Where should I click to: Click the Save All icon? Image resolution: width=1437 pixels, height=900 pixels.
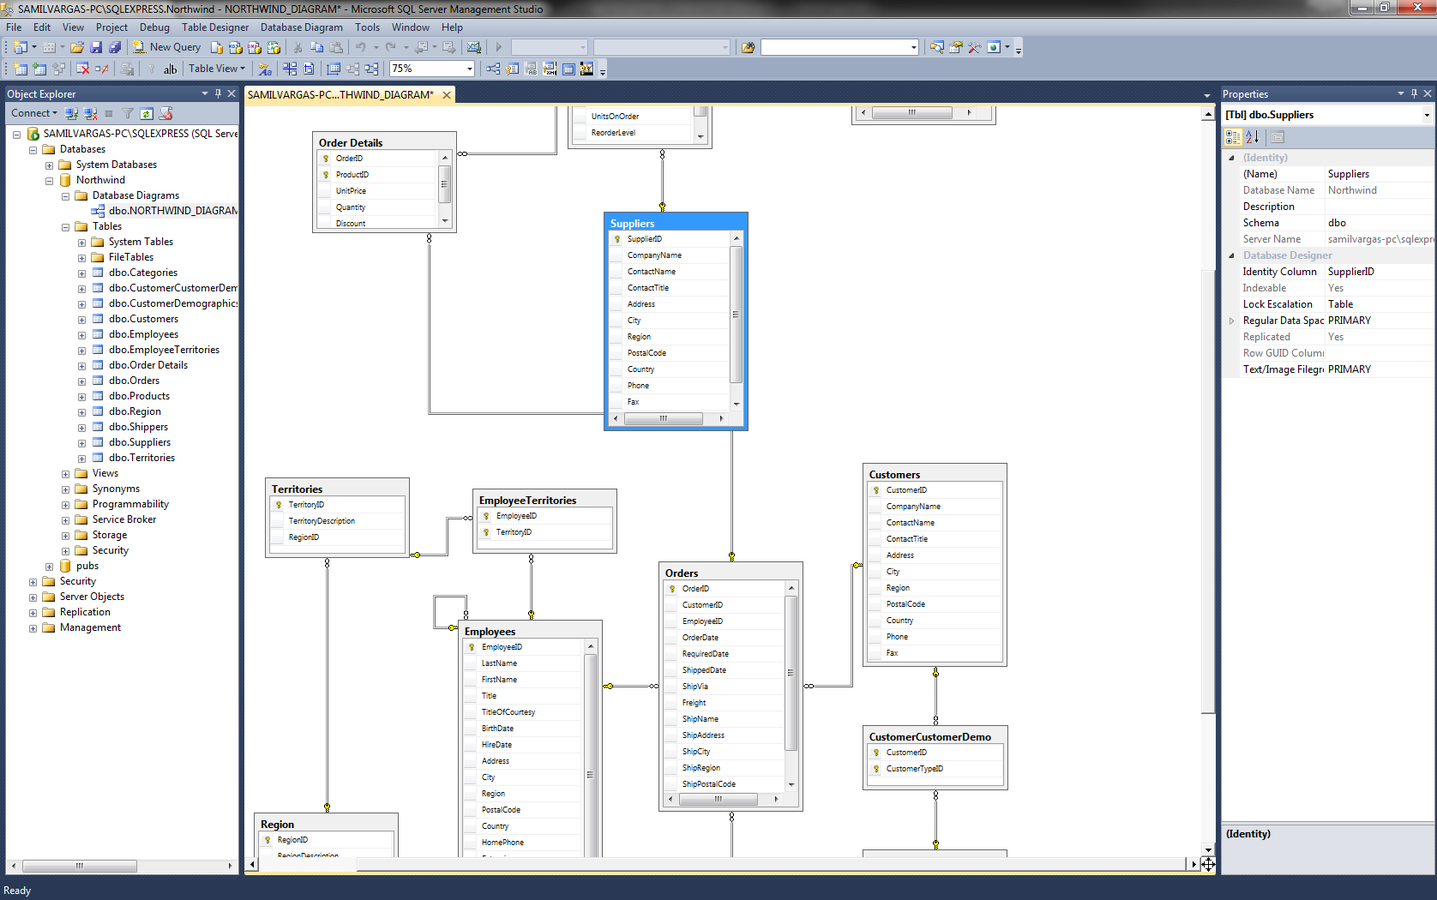click(x=115, y=47)
